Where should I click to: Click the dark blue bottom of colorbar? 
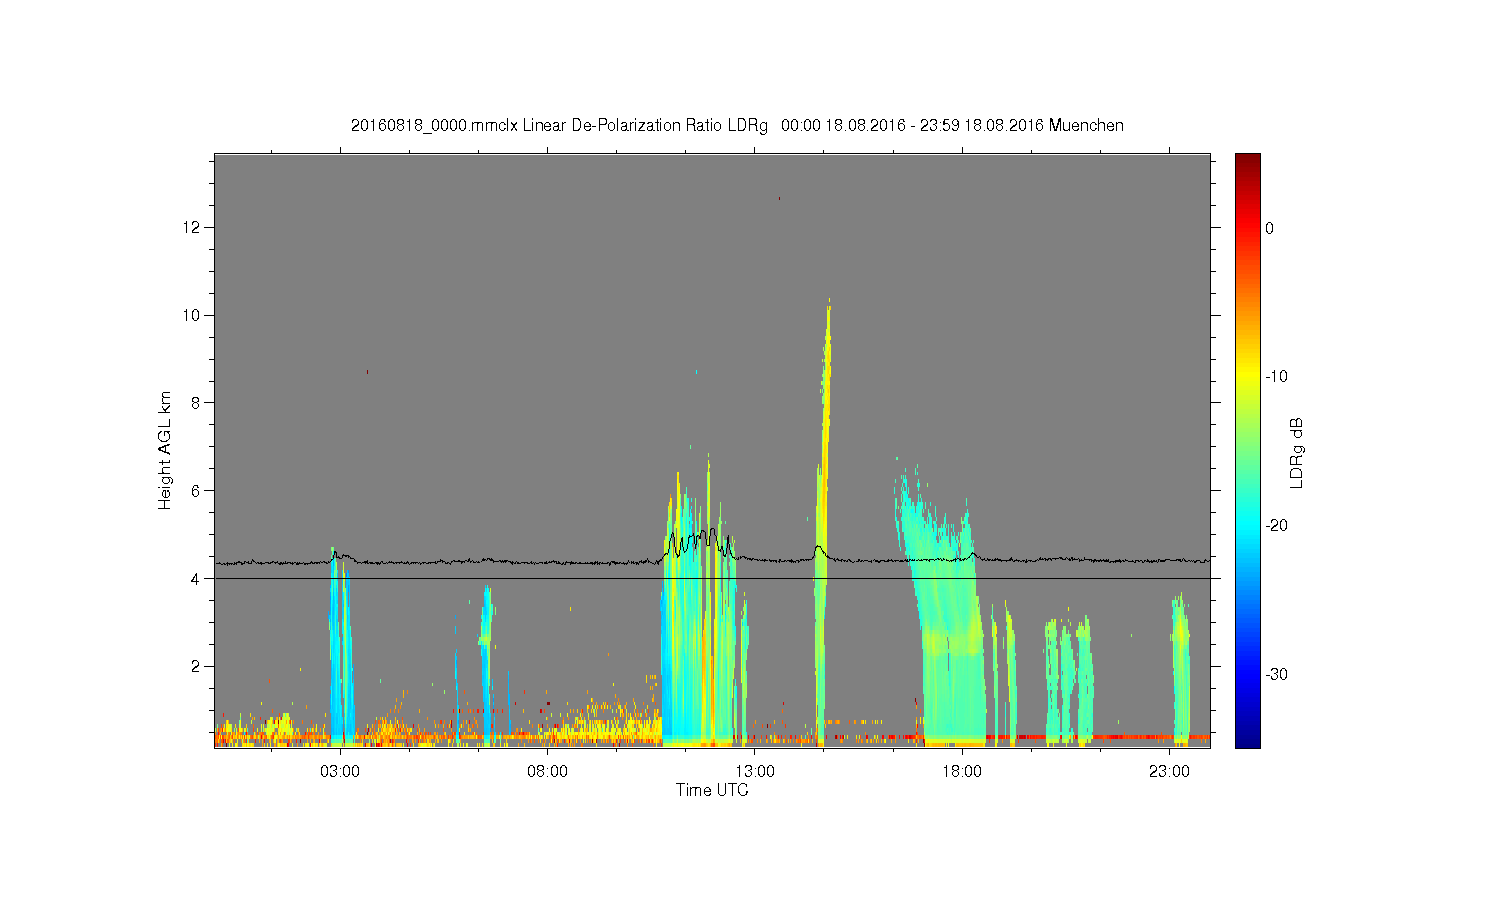point(1248,738)
